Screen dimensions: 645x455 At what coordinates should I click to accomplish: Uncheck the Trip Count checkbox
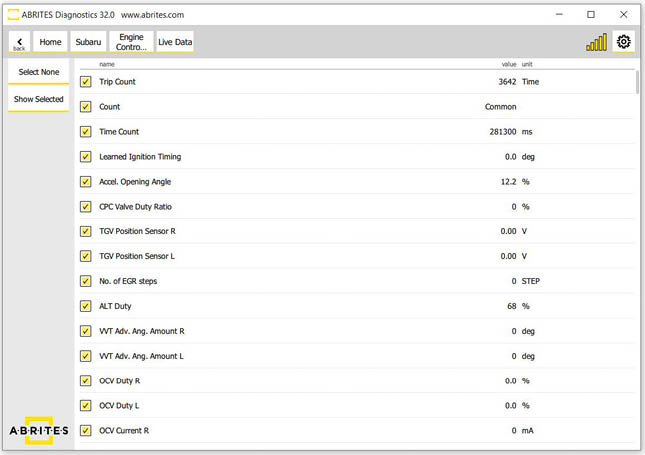click(x=86, y=82)
